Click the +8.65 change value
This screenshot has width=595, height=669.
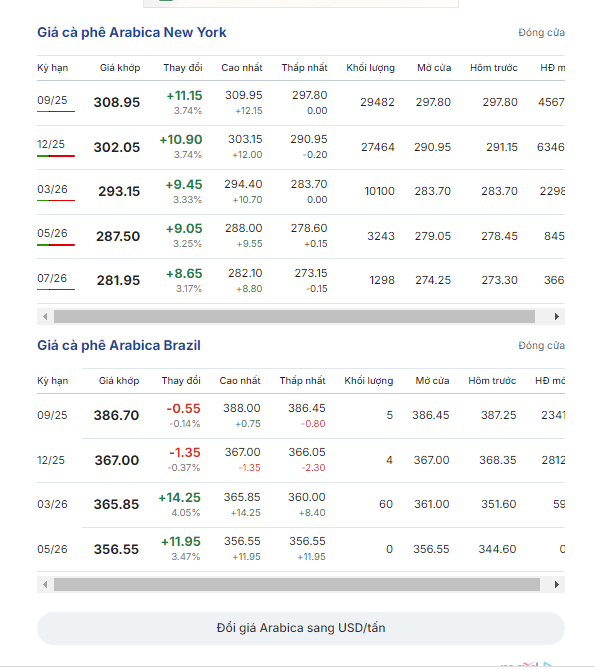(184, 273)
